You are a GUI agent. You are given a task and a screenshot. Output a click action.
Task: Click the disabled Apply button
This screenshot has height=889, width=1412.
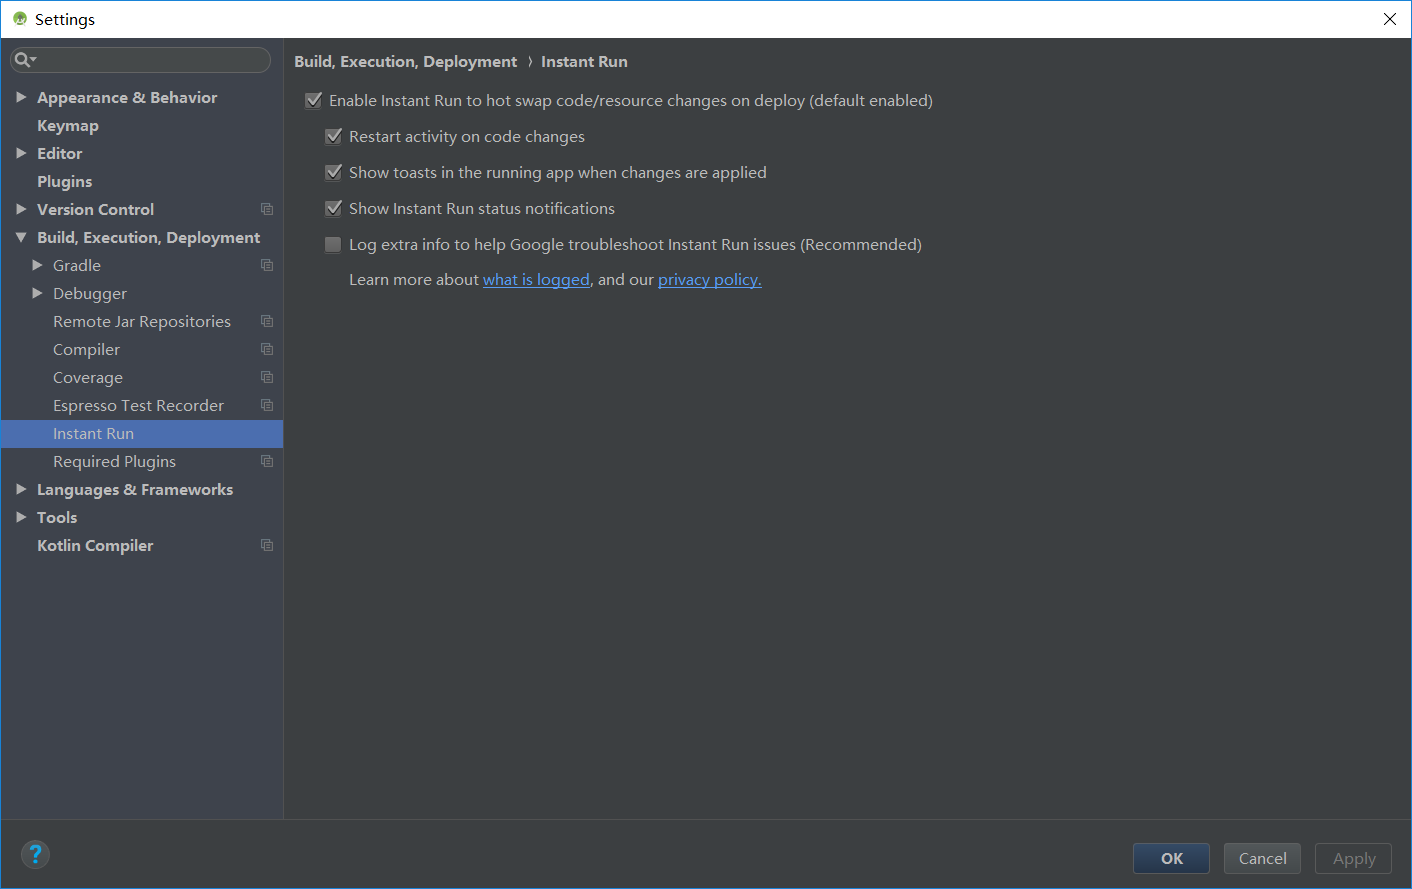pyautogui.click(x=1353, y=858)
